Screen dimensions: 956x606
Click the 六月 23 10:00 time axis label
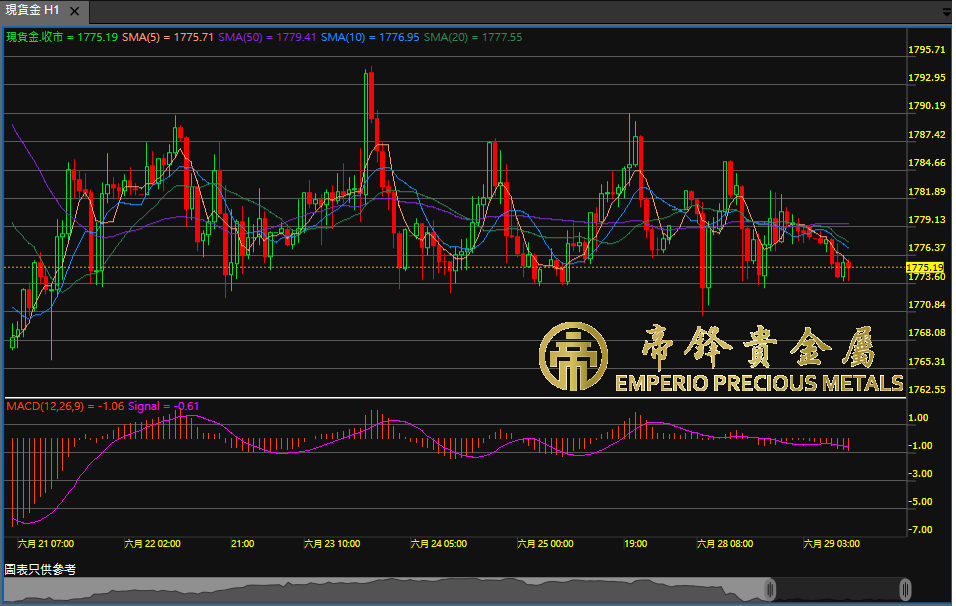pos(332,544)
